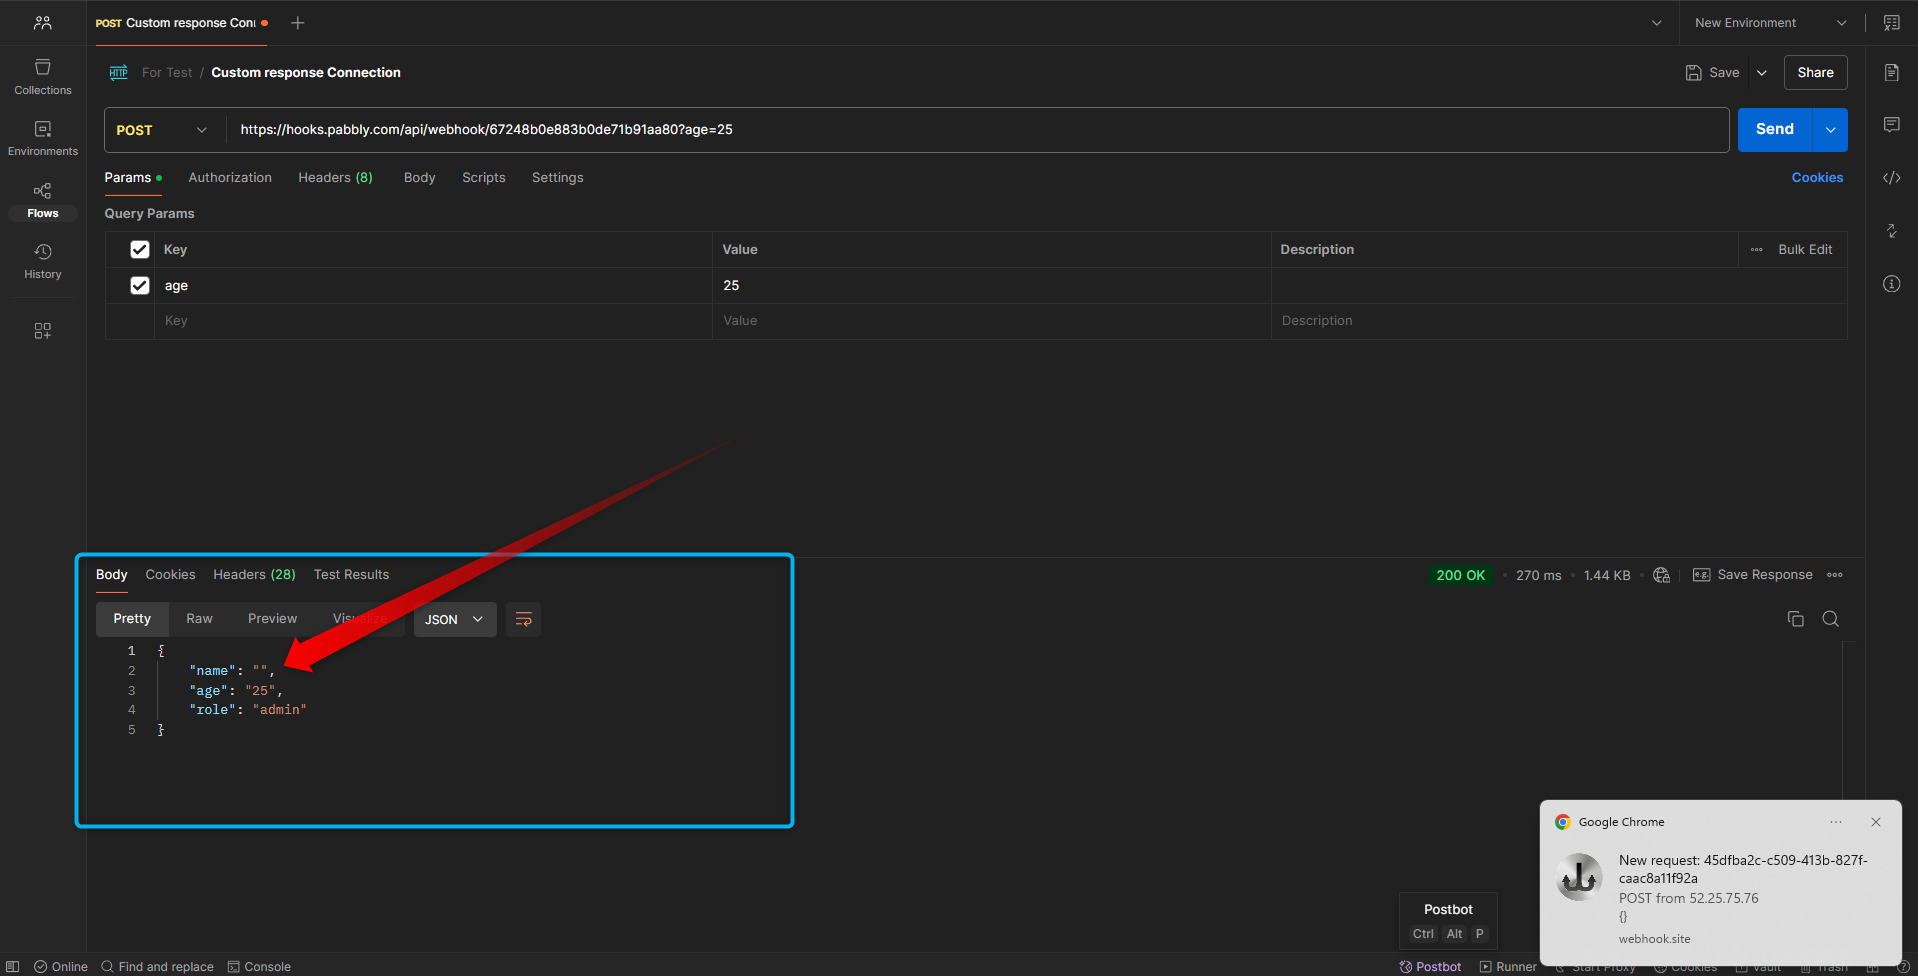Click the HTTP request type icon in breadcrumb
Viewport: 1918px width, 976px height.
[x=118, y=72]
